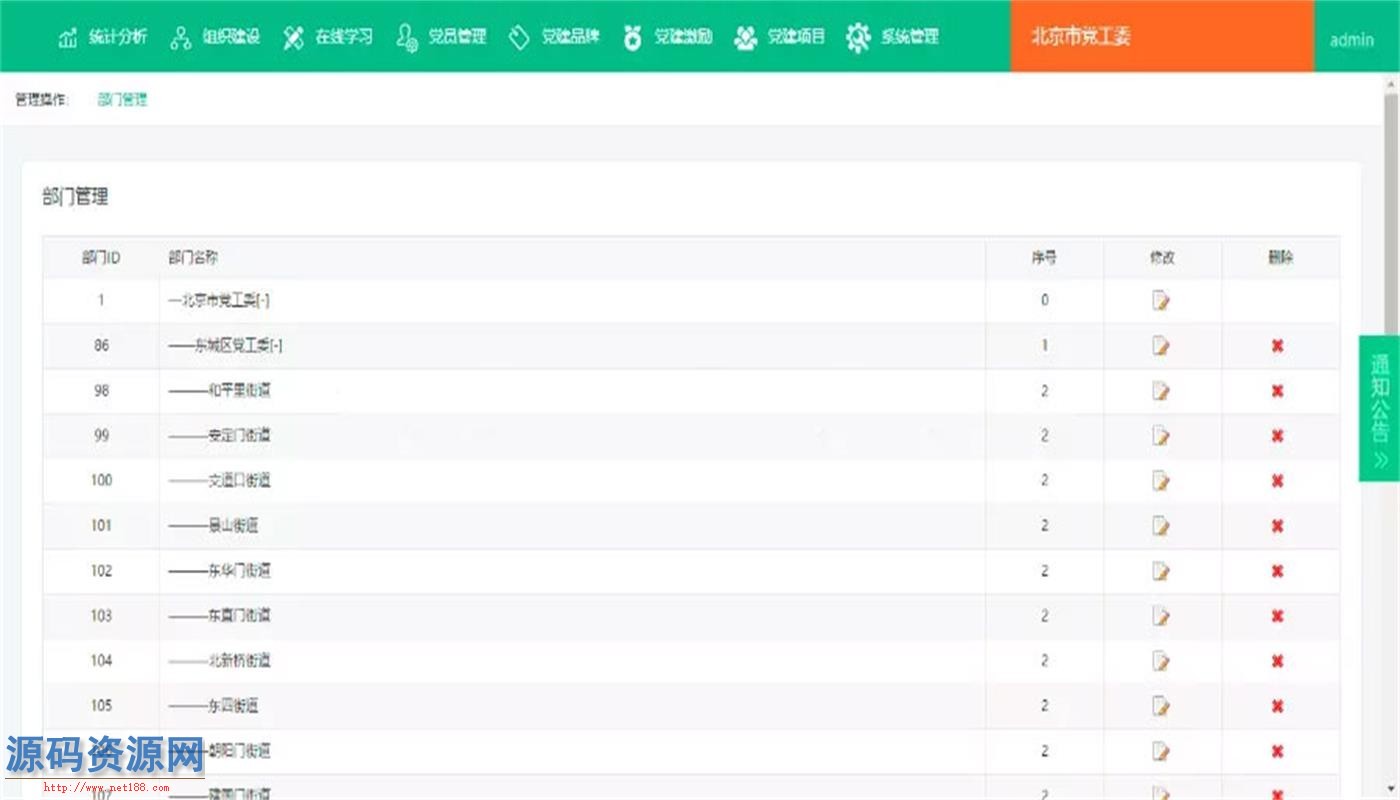Image resolution: width=1400 pixels, height=800 pixels.
Task: Open the 党建激励 menu
Action: 667,37
